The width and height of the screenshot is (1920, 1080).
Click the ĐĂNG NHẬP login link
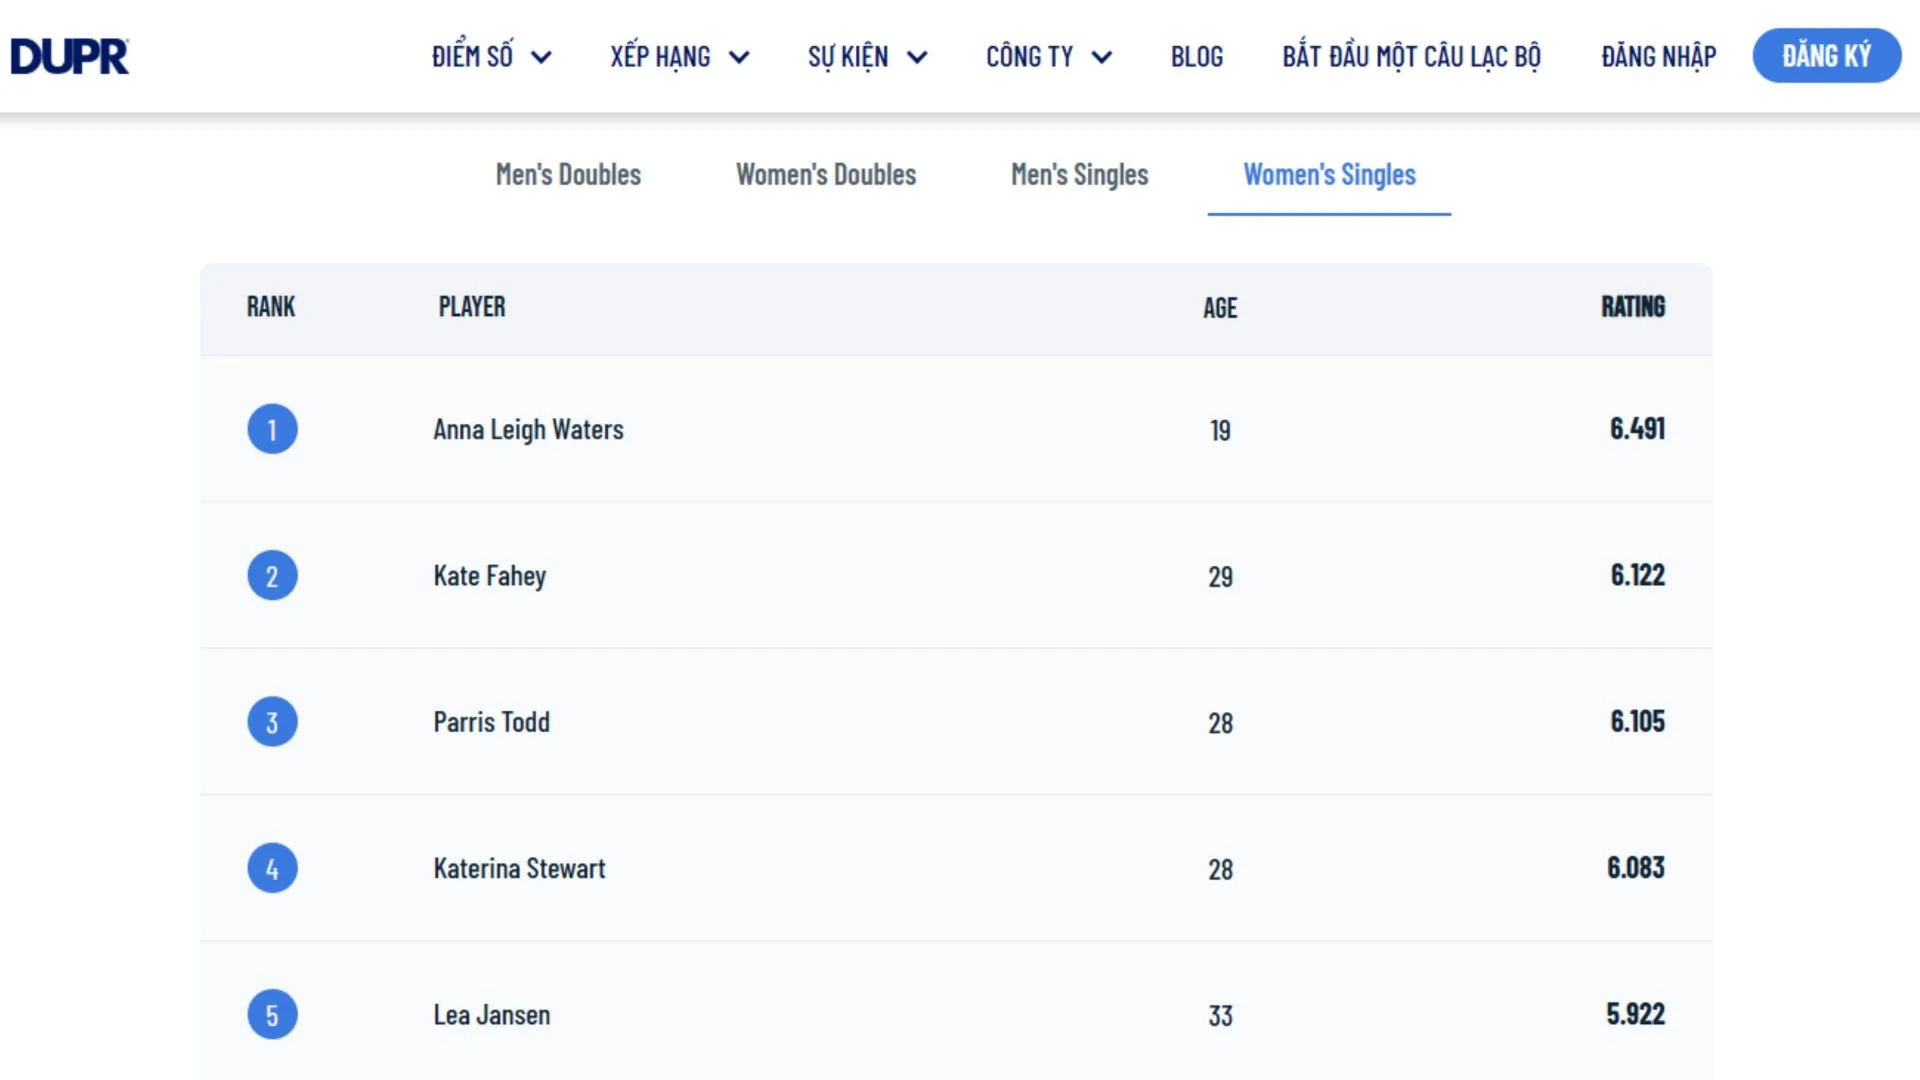click(x=1658, y=57)
